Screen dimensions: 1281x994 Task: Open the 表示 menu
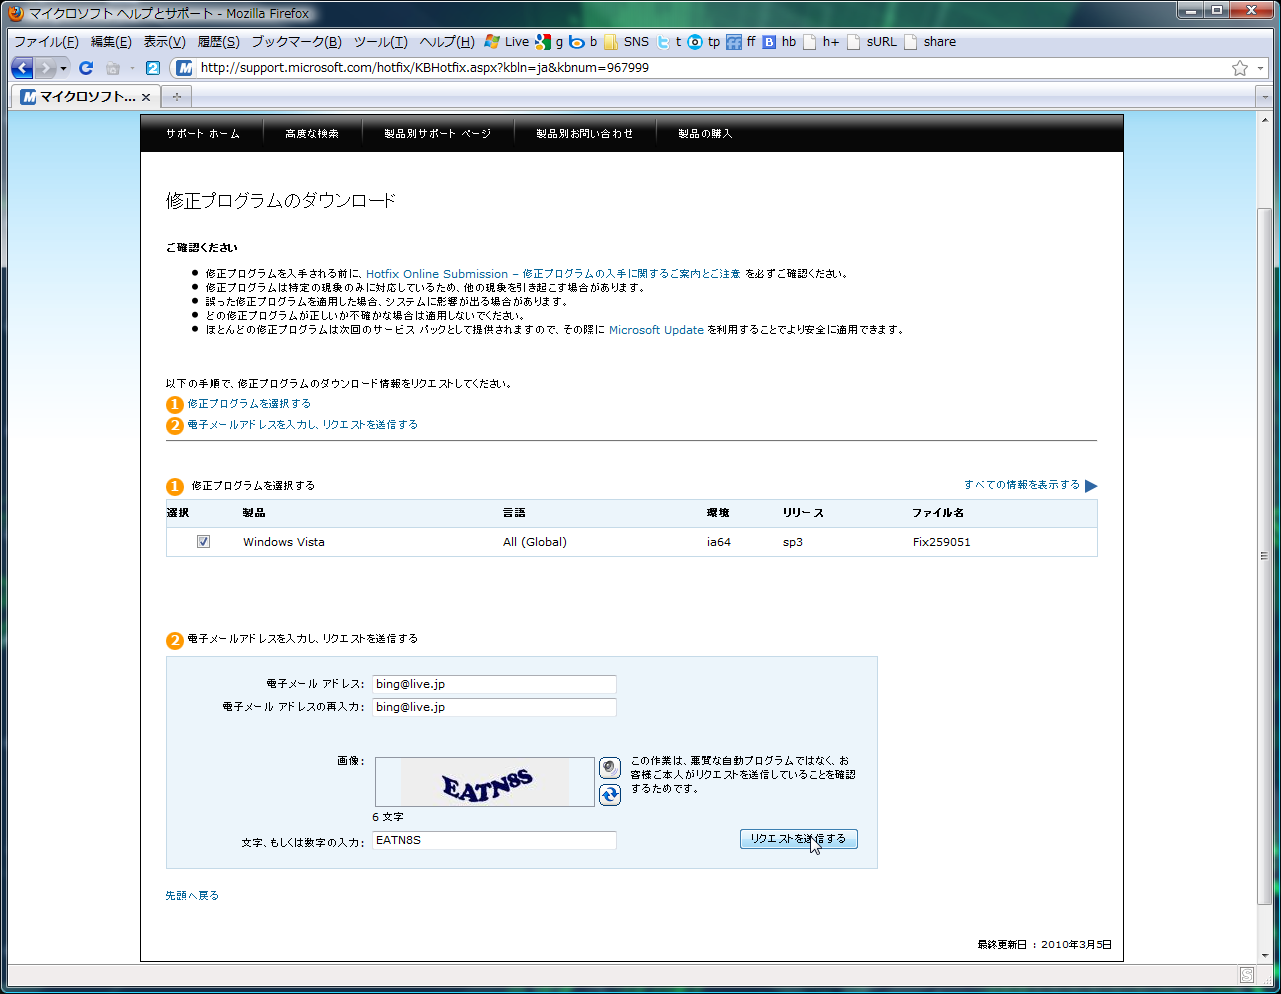pos(164,42)
